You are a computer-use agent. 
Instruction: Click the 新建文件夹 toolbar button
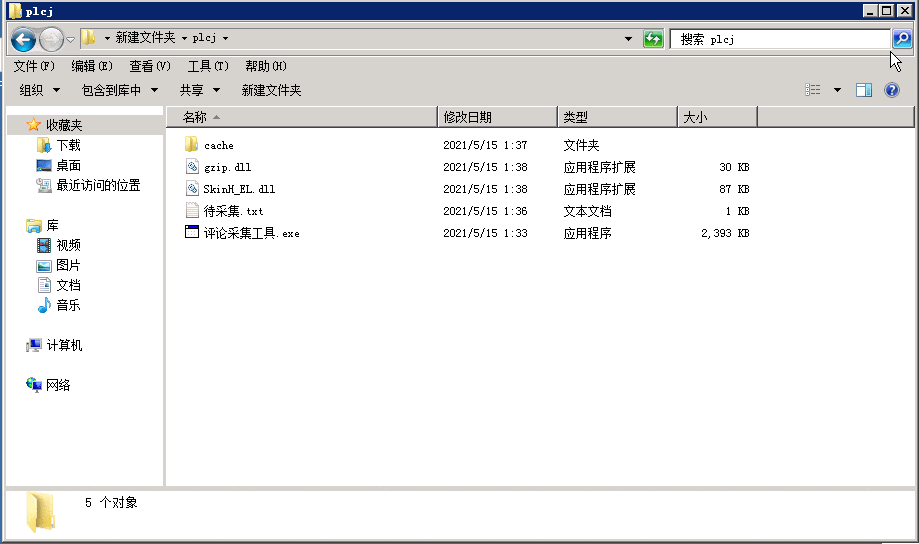pos(271,90)
